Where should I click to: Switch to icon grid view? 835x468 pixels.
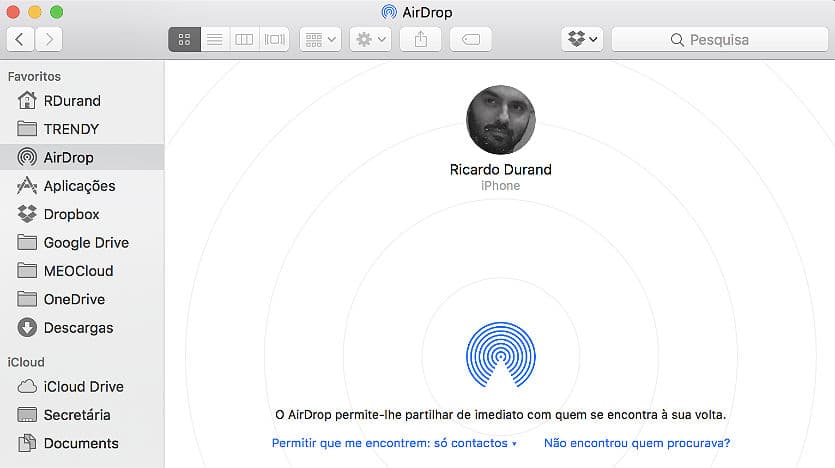pos(184,39)
